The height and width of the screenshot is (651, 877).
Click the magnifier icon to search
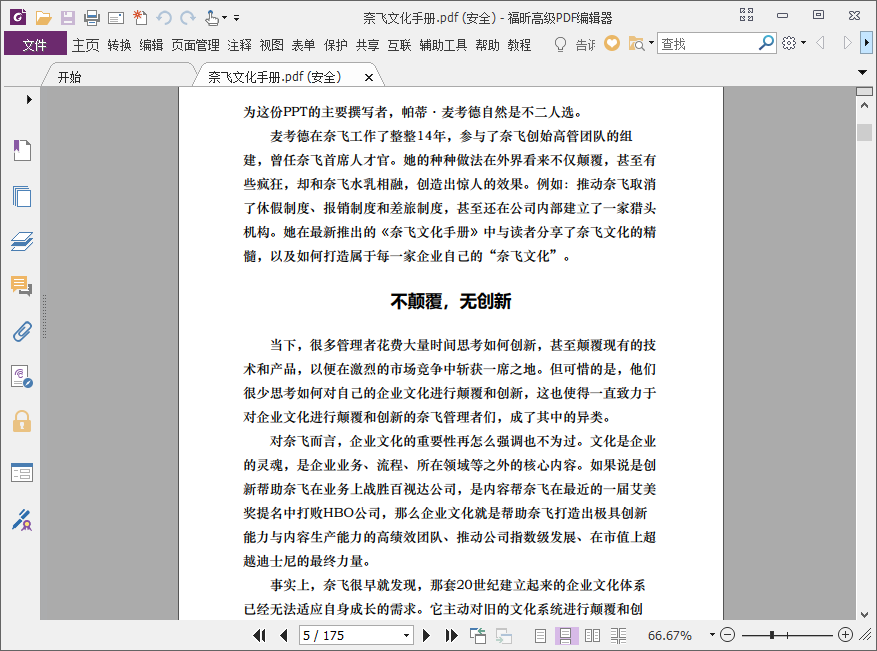(766, 43)
